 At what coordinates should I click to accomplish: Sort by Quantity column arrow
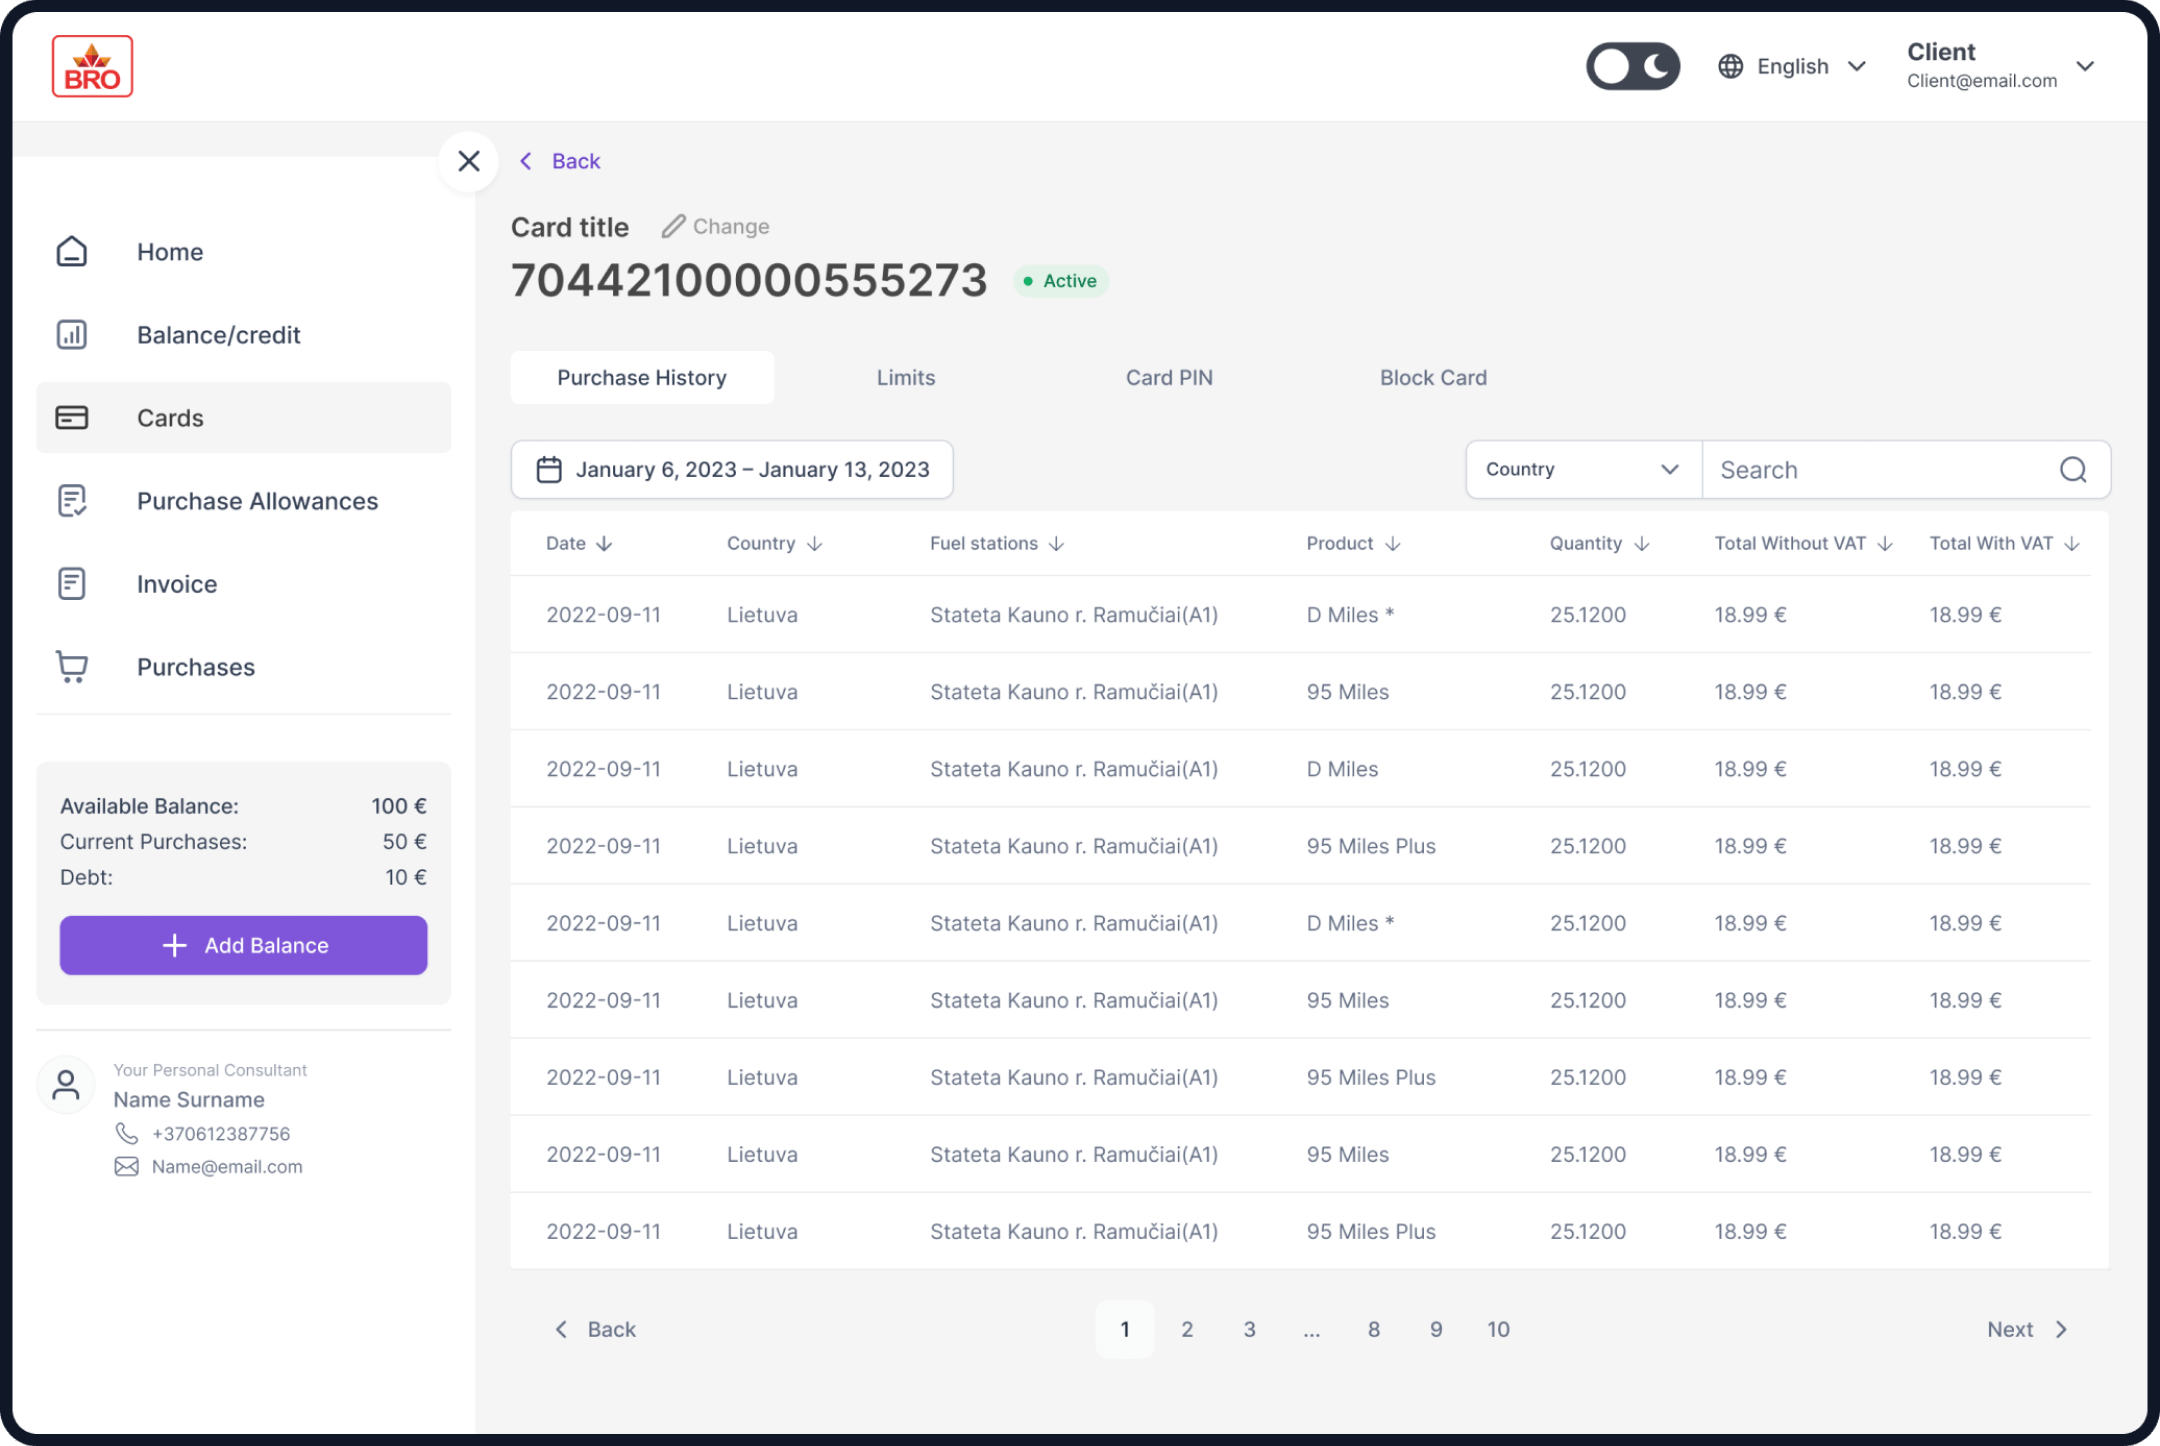[x=1641, y=543]
